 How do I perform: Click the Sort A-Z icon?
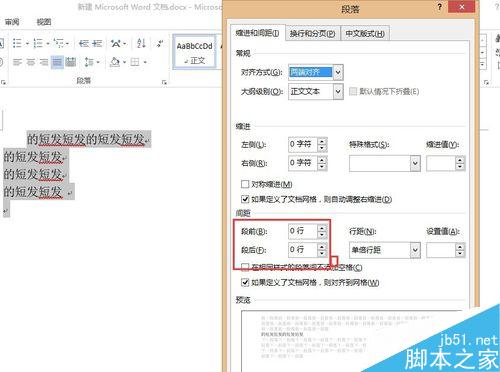tap(141, 43)
